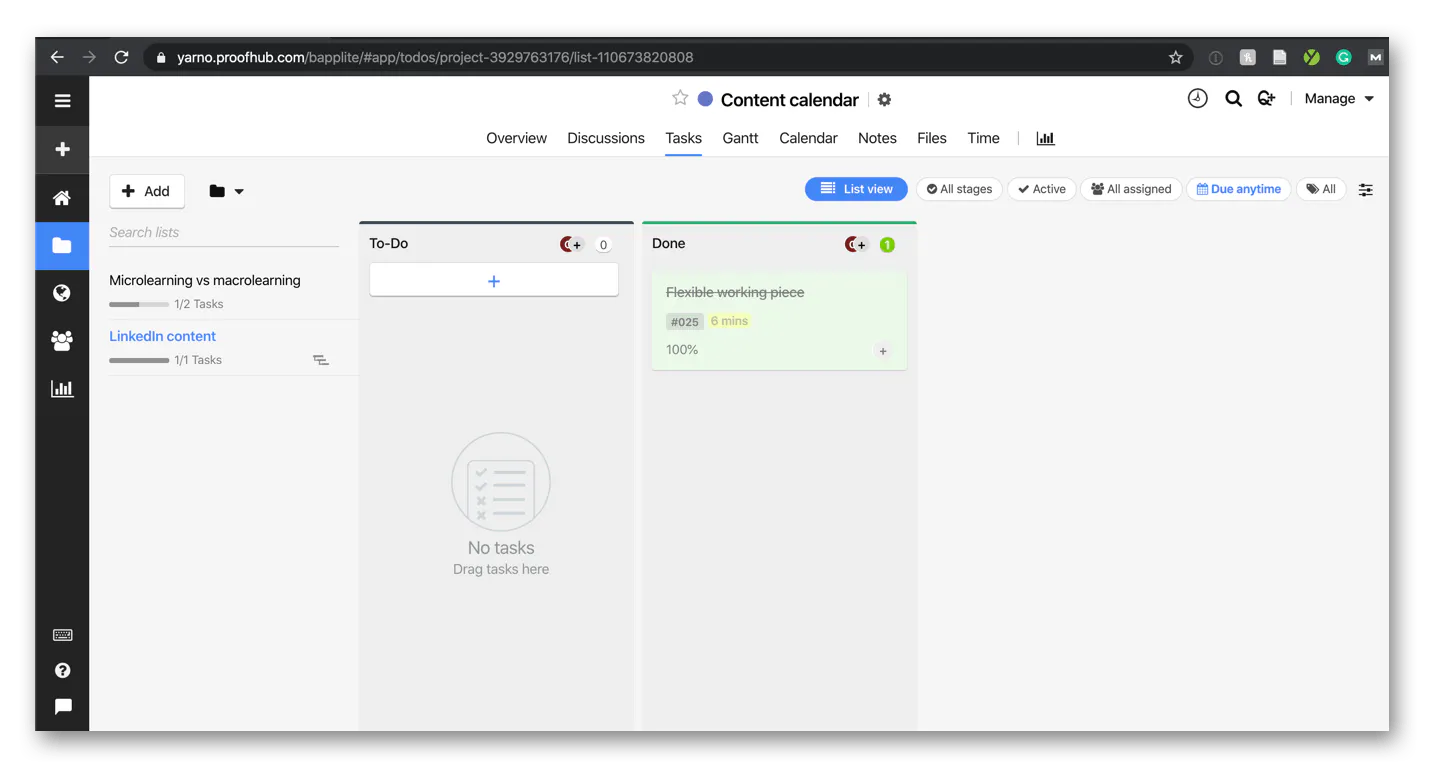1441x771 pixels.
Task: Open the Calendar tab
Action: pyautogui.click(x=808, y=138)
